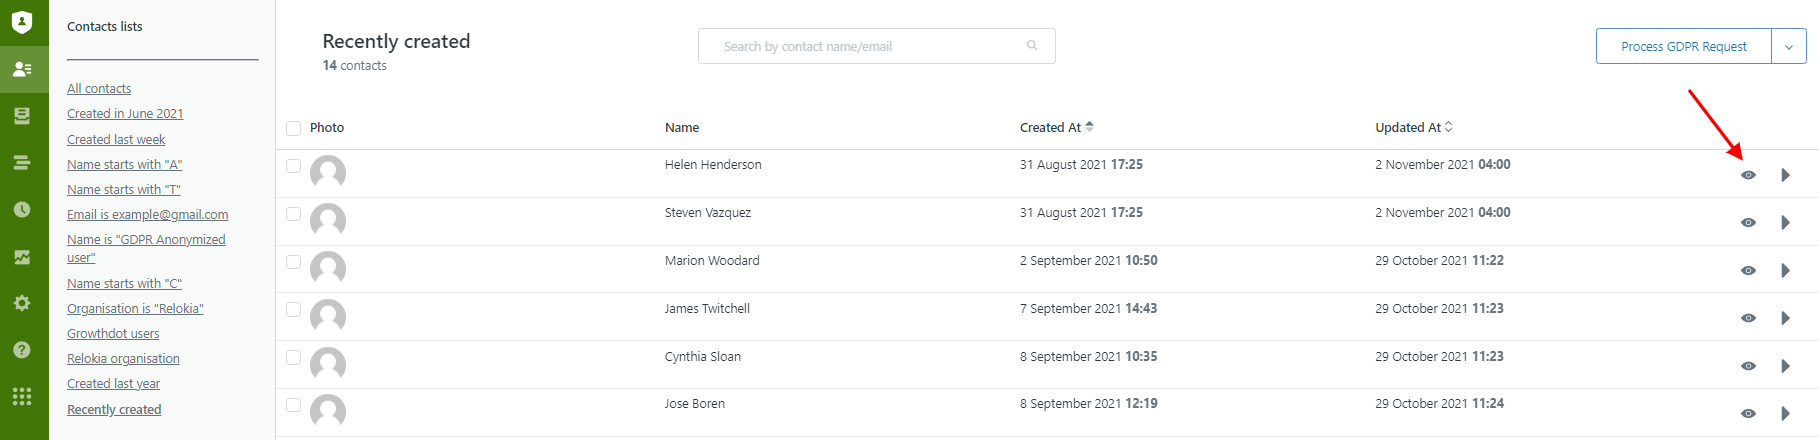Tick the select-all checkbox beside Photo
1819x440 pixels.
(293, 128)
